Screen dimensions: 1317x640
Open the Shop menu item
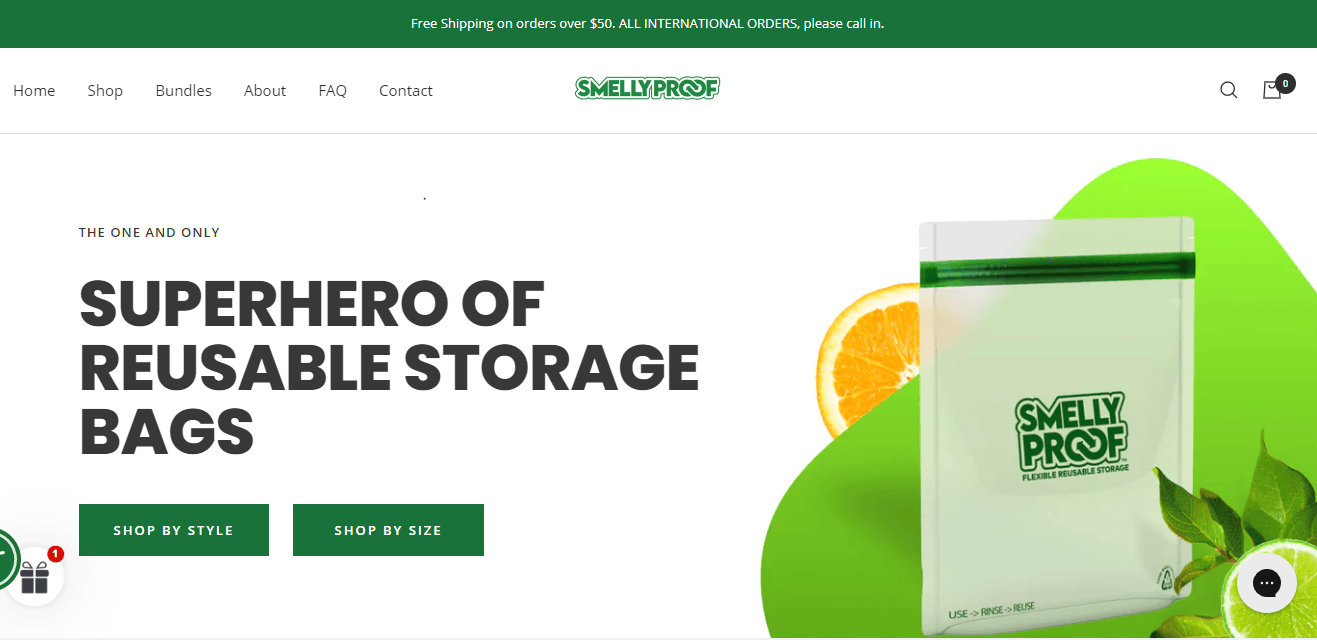pyautogui.click(x=105, y=91)
